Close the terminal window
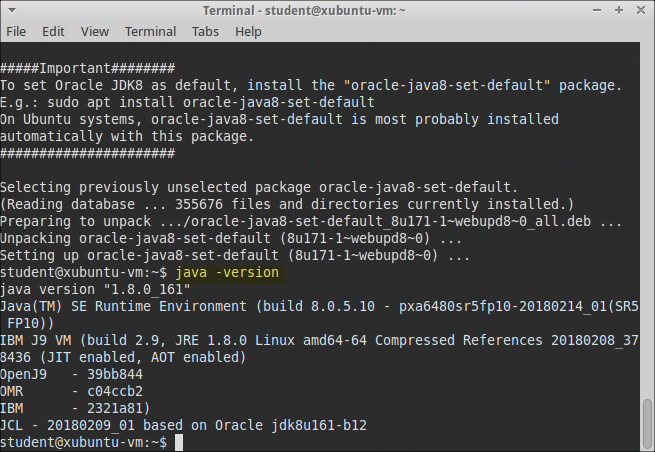Screen dimensions: 655x452 641,10
